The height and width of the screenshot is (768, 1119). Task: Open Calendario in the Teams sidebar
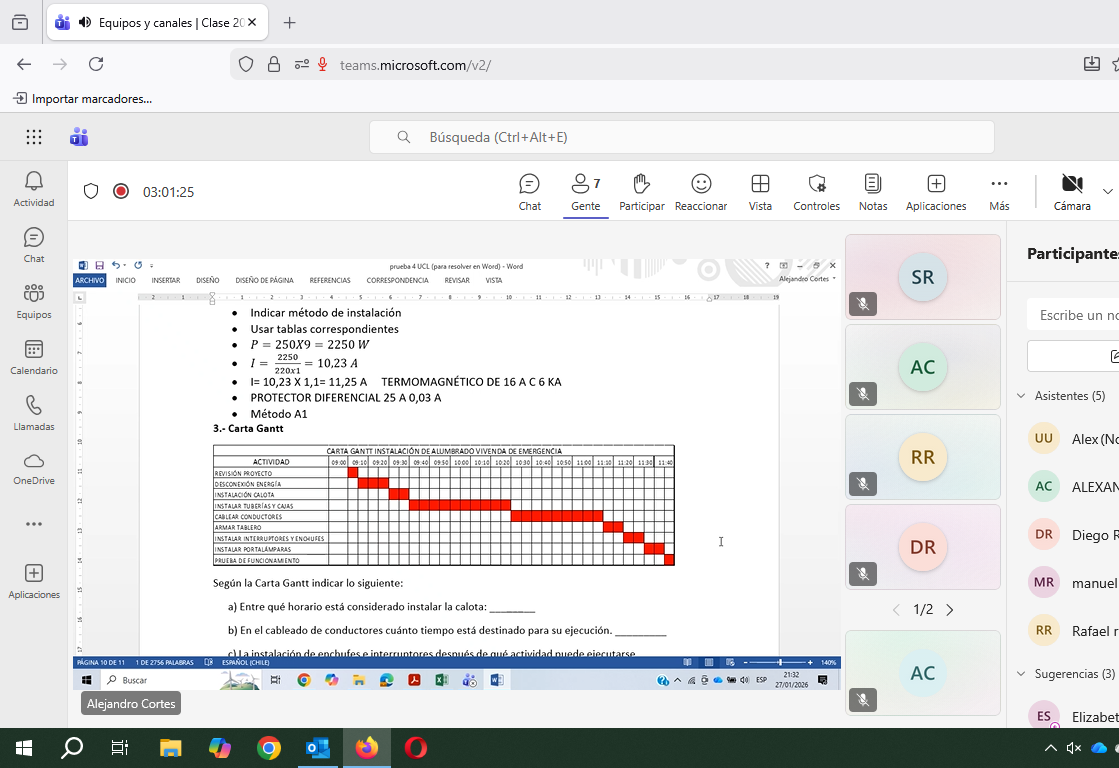pos(34,357)
